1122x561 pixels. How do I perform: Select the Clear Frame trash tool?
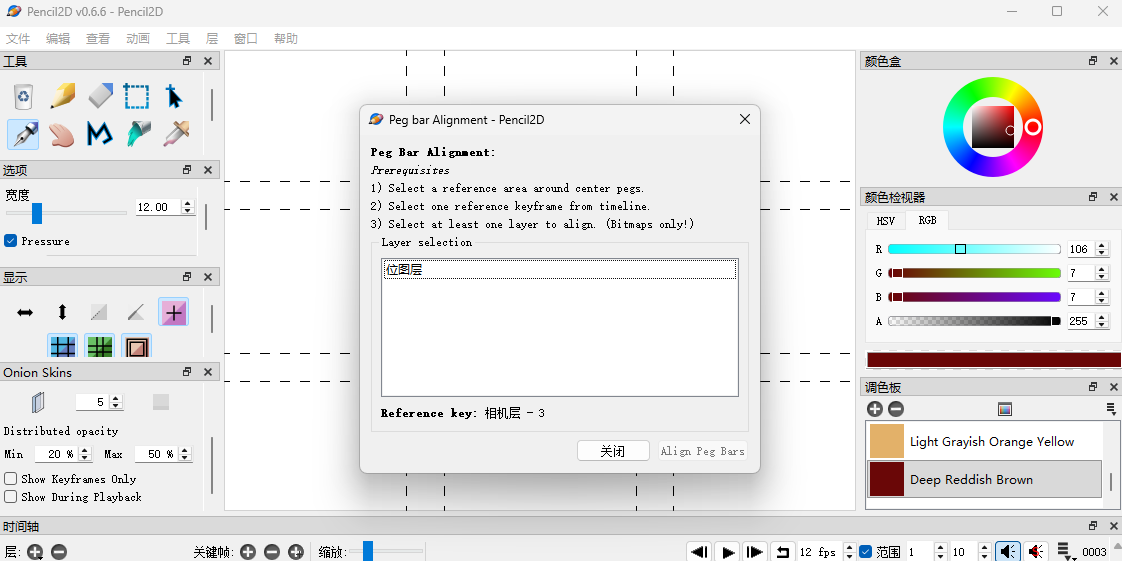24,96
